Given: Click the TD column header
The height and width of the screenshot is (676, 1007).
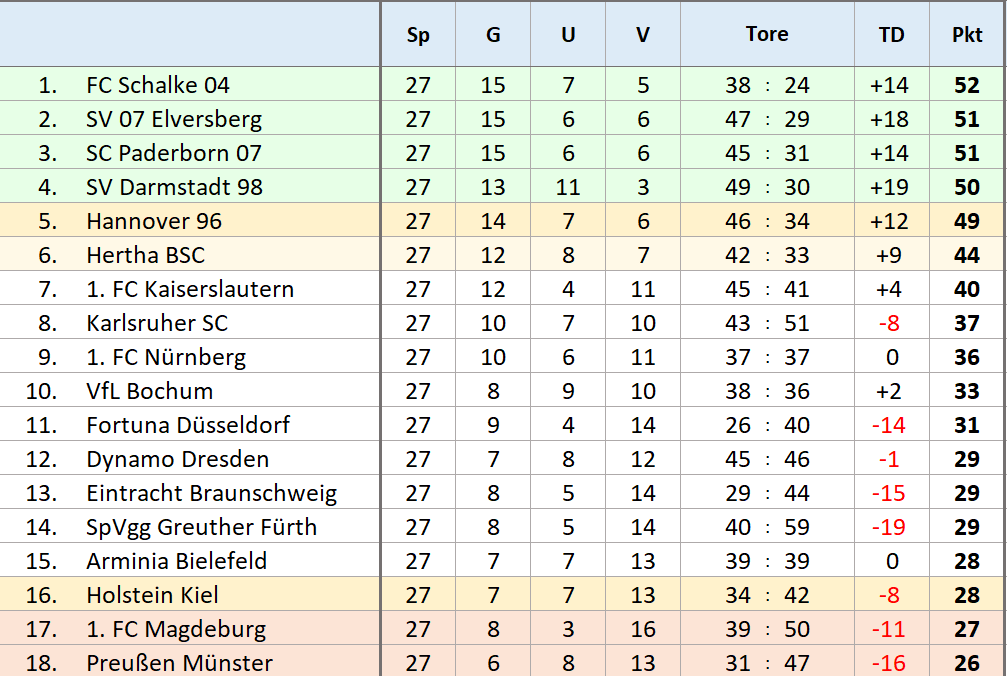Looking at the screenshot, I should pos(891,35).
